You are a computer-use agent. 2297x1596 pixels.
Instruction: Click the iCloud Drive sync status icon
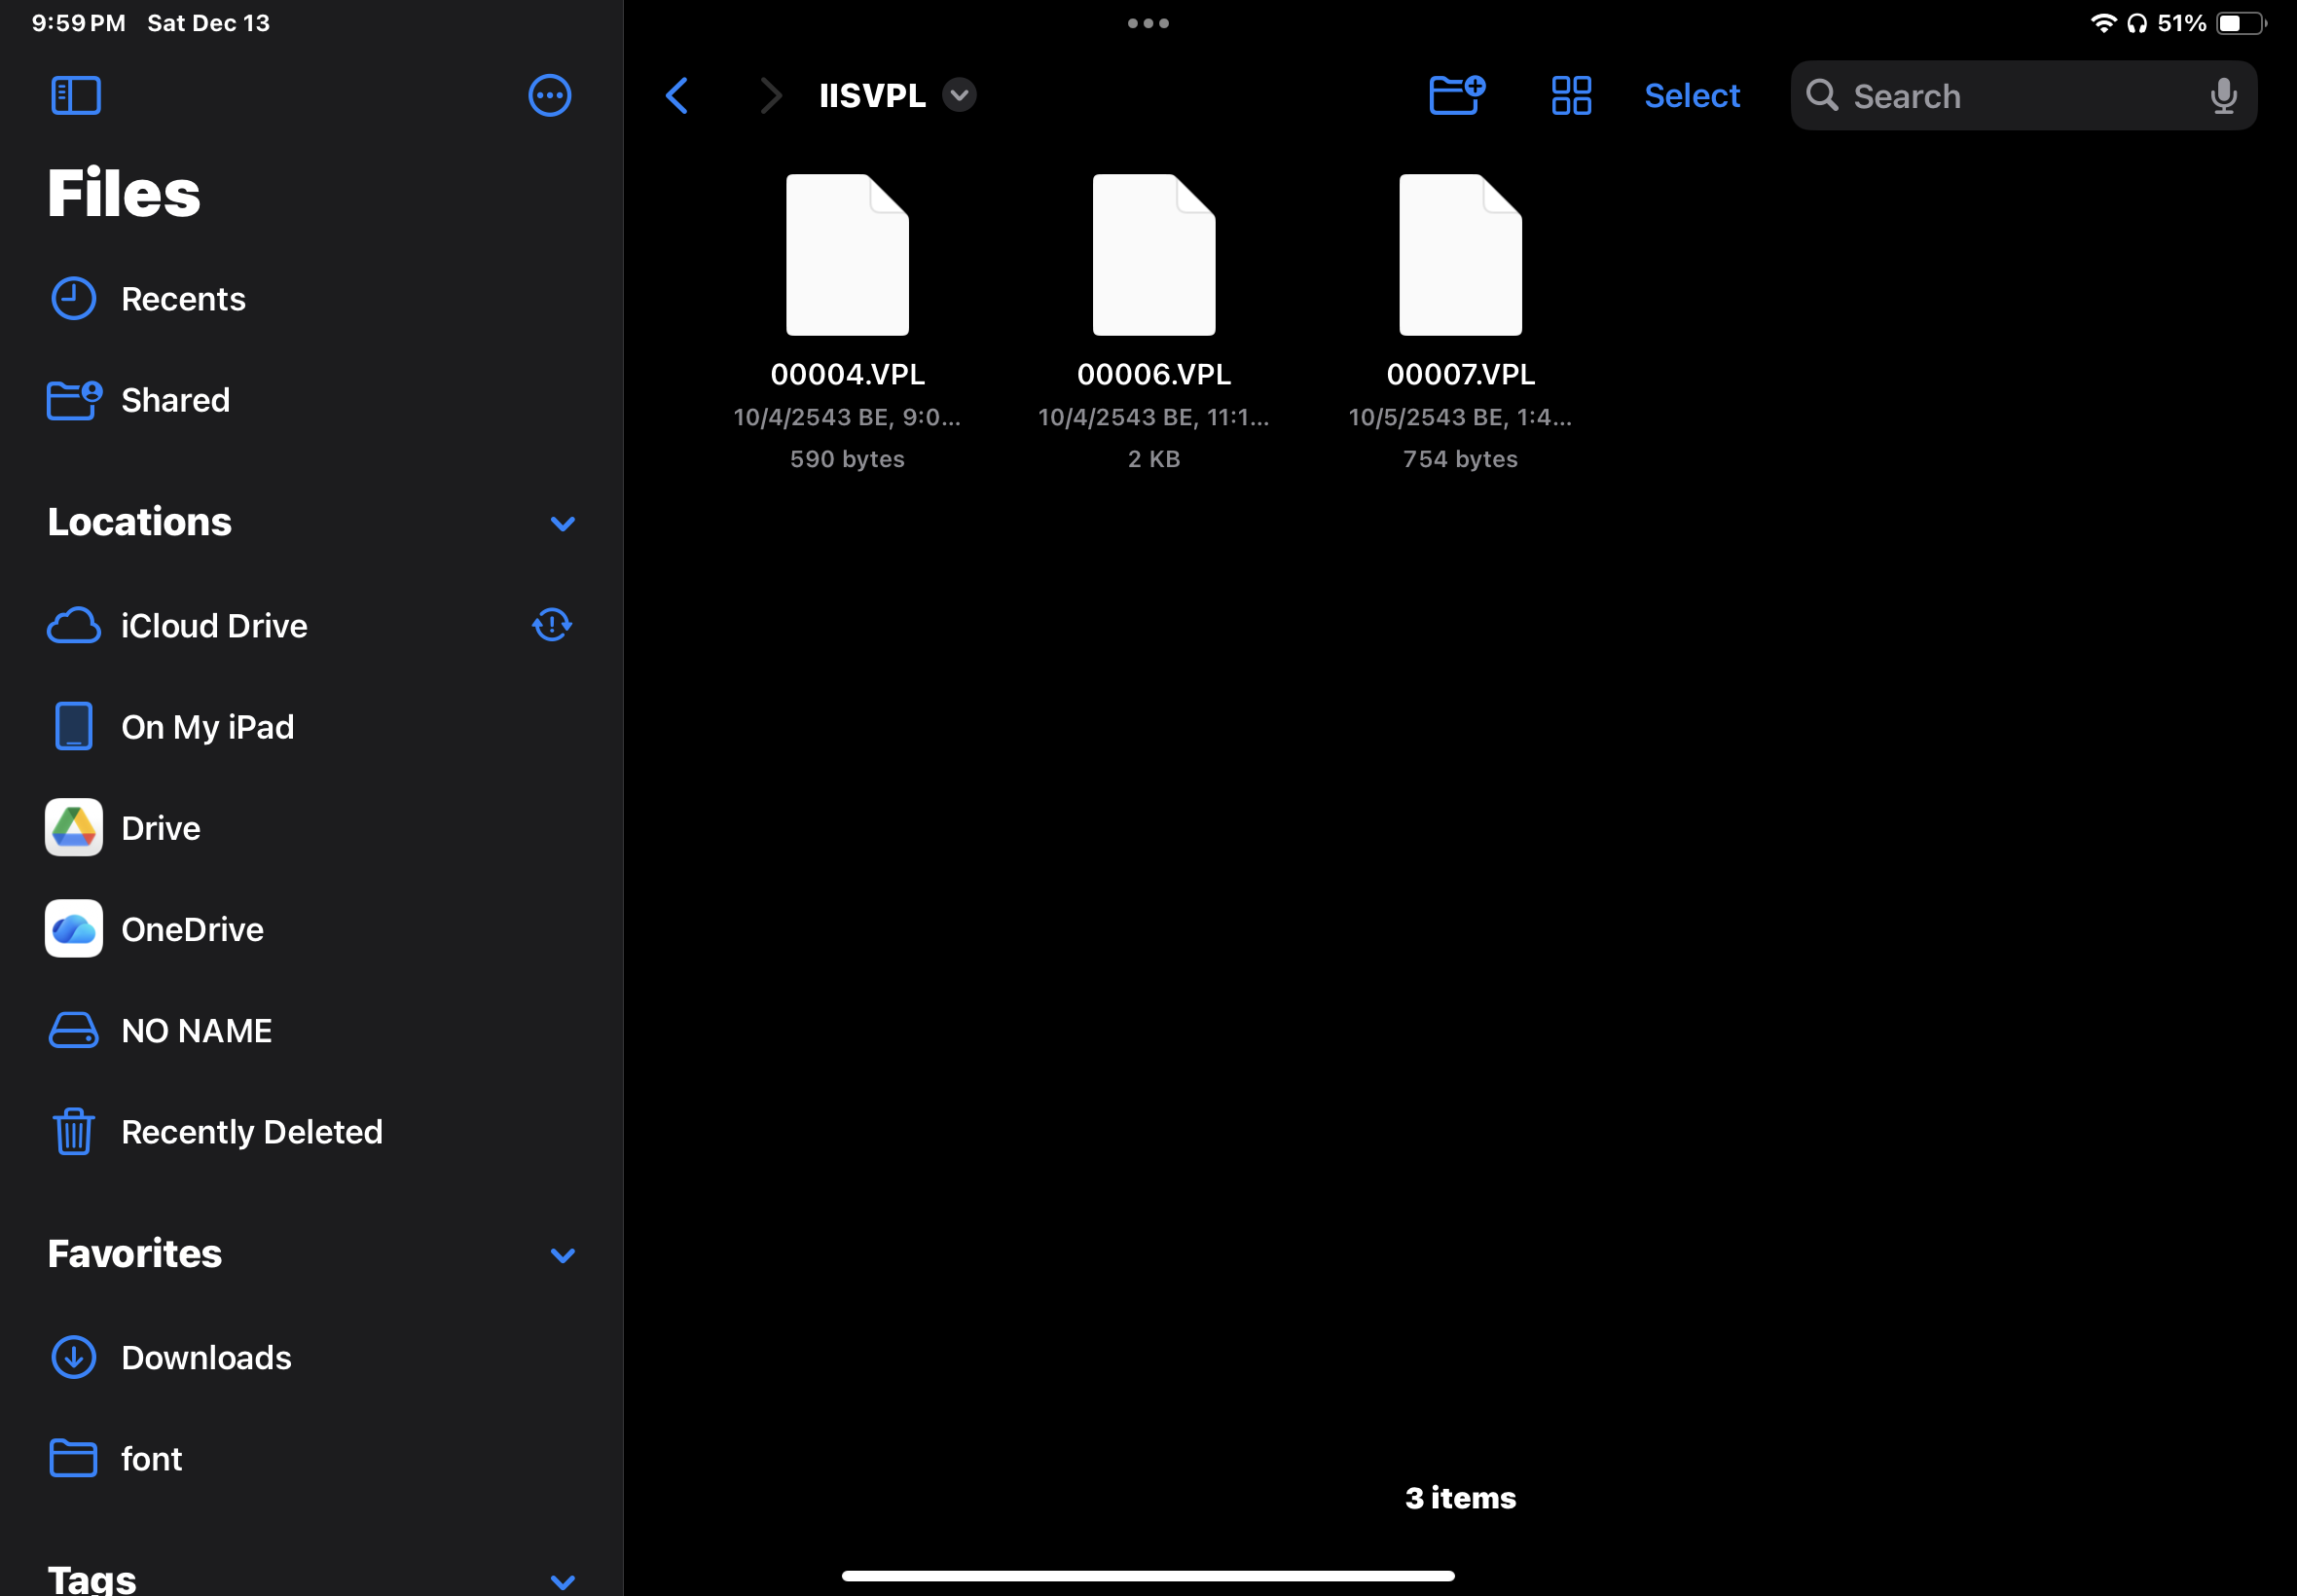[551, 625]
